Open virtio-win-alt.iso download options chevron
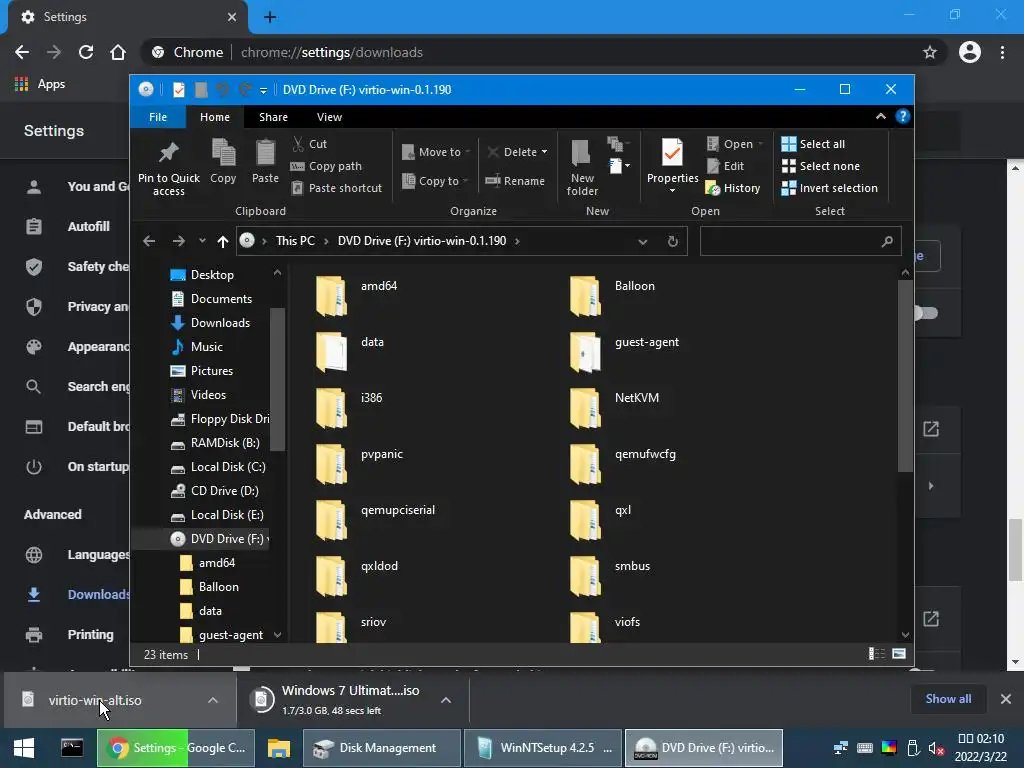 [212, 700]
